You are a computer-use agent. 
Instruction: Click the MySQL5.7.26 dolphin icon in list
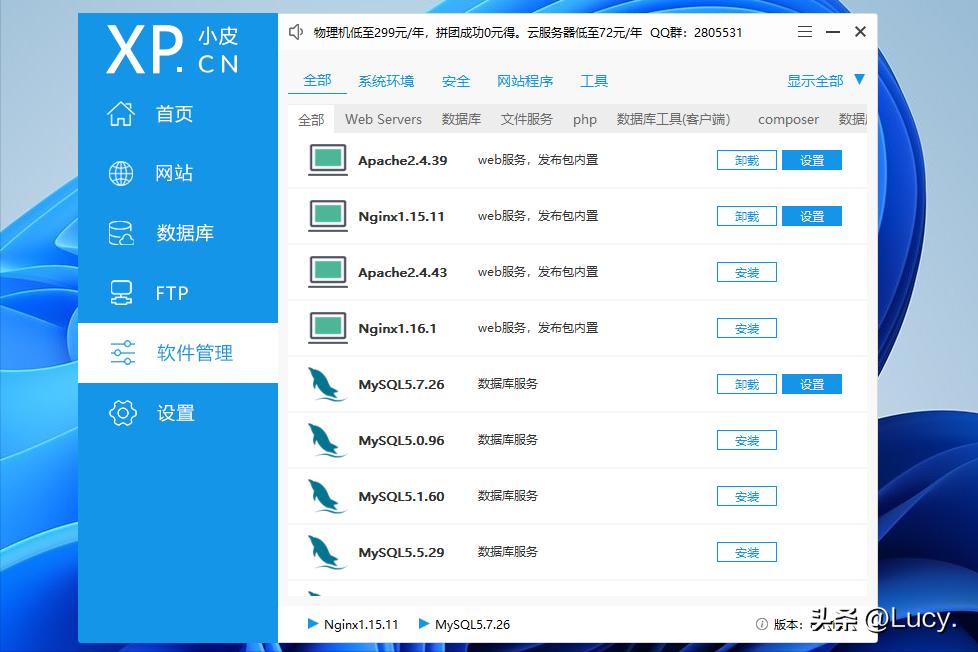click(326, 384)
